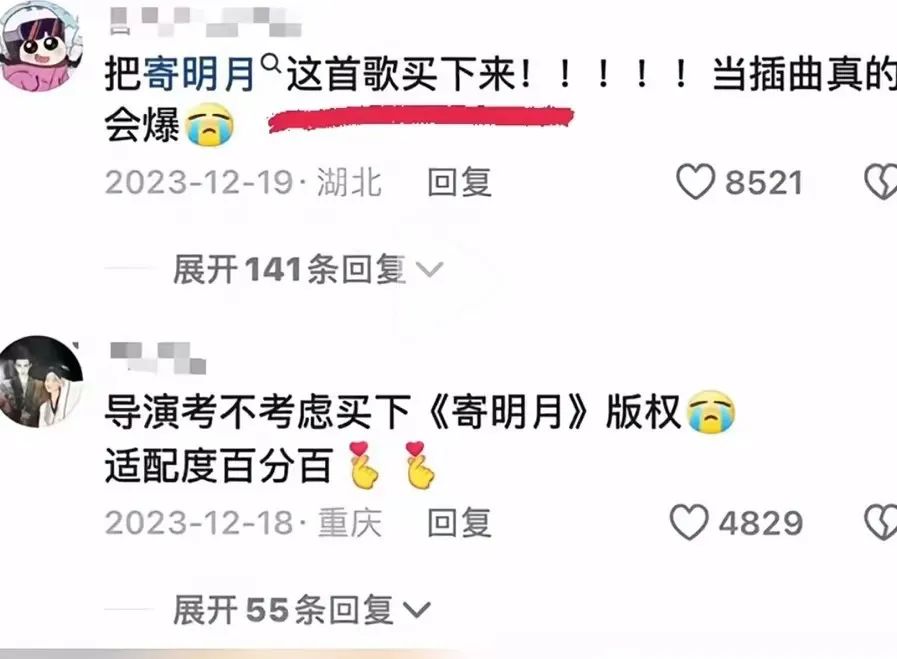This screenshot has height=659, width=897.
Task: Tap chevron next to 展开55条回复
Action: [416, 610]
